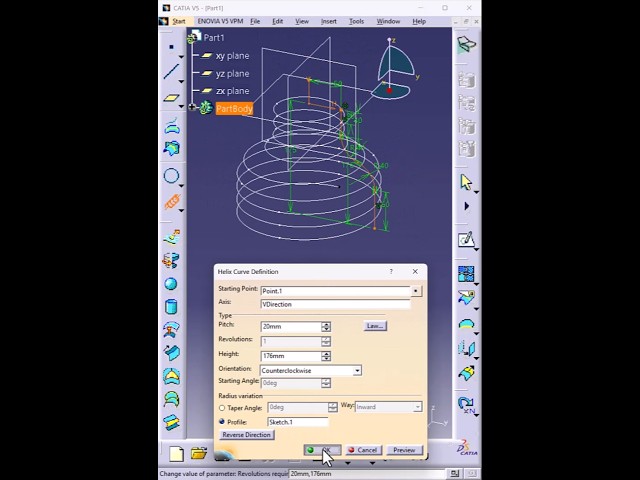
Task: Click the Translate tool in the right toolbar
Action: click(x=466, y=349)
